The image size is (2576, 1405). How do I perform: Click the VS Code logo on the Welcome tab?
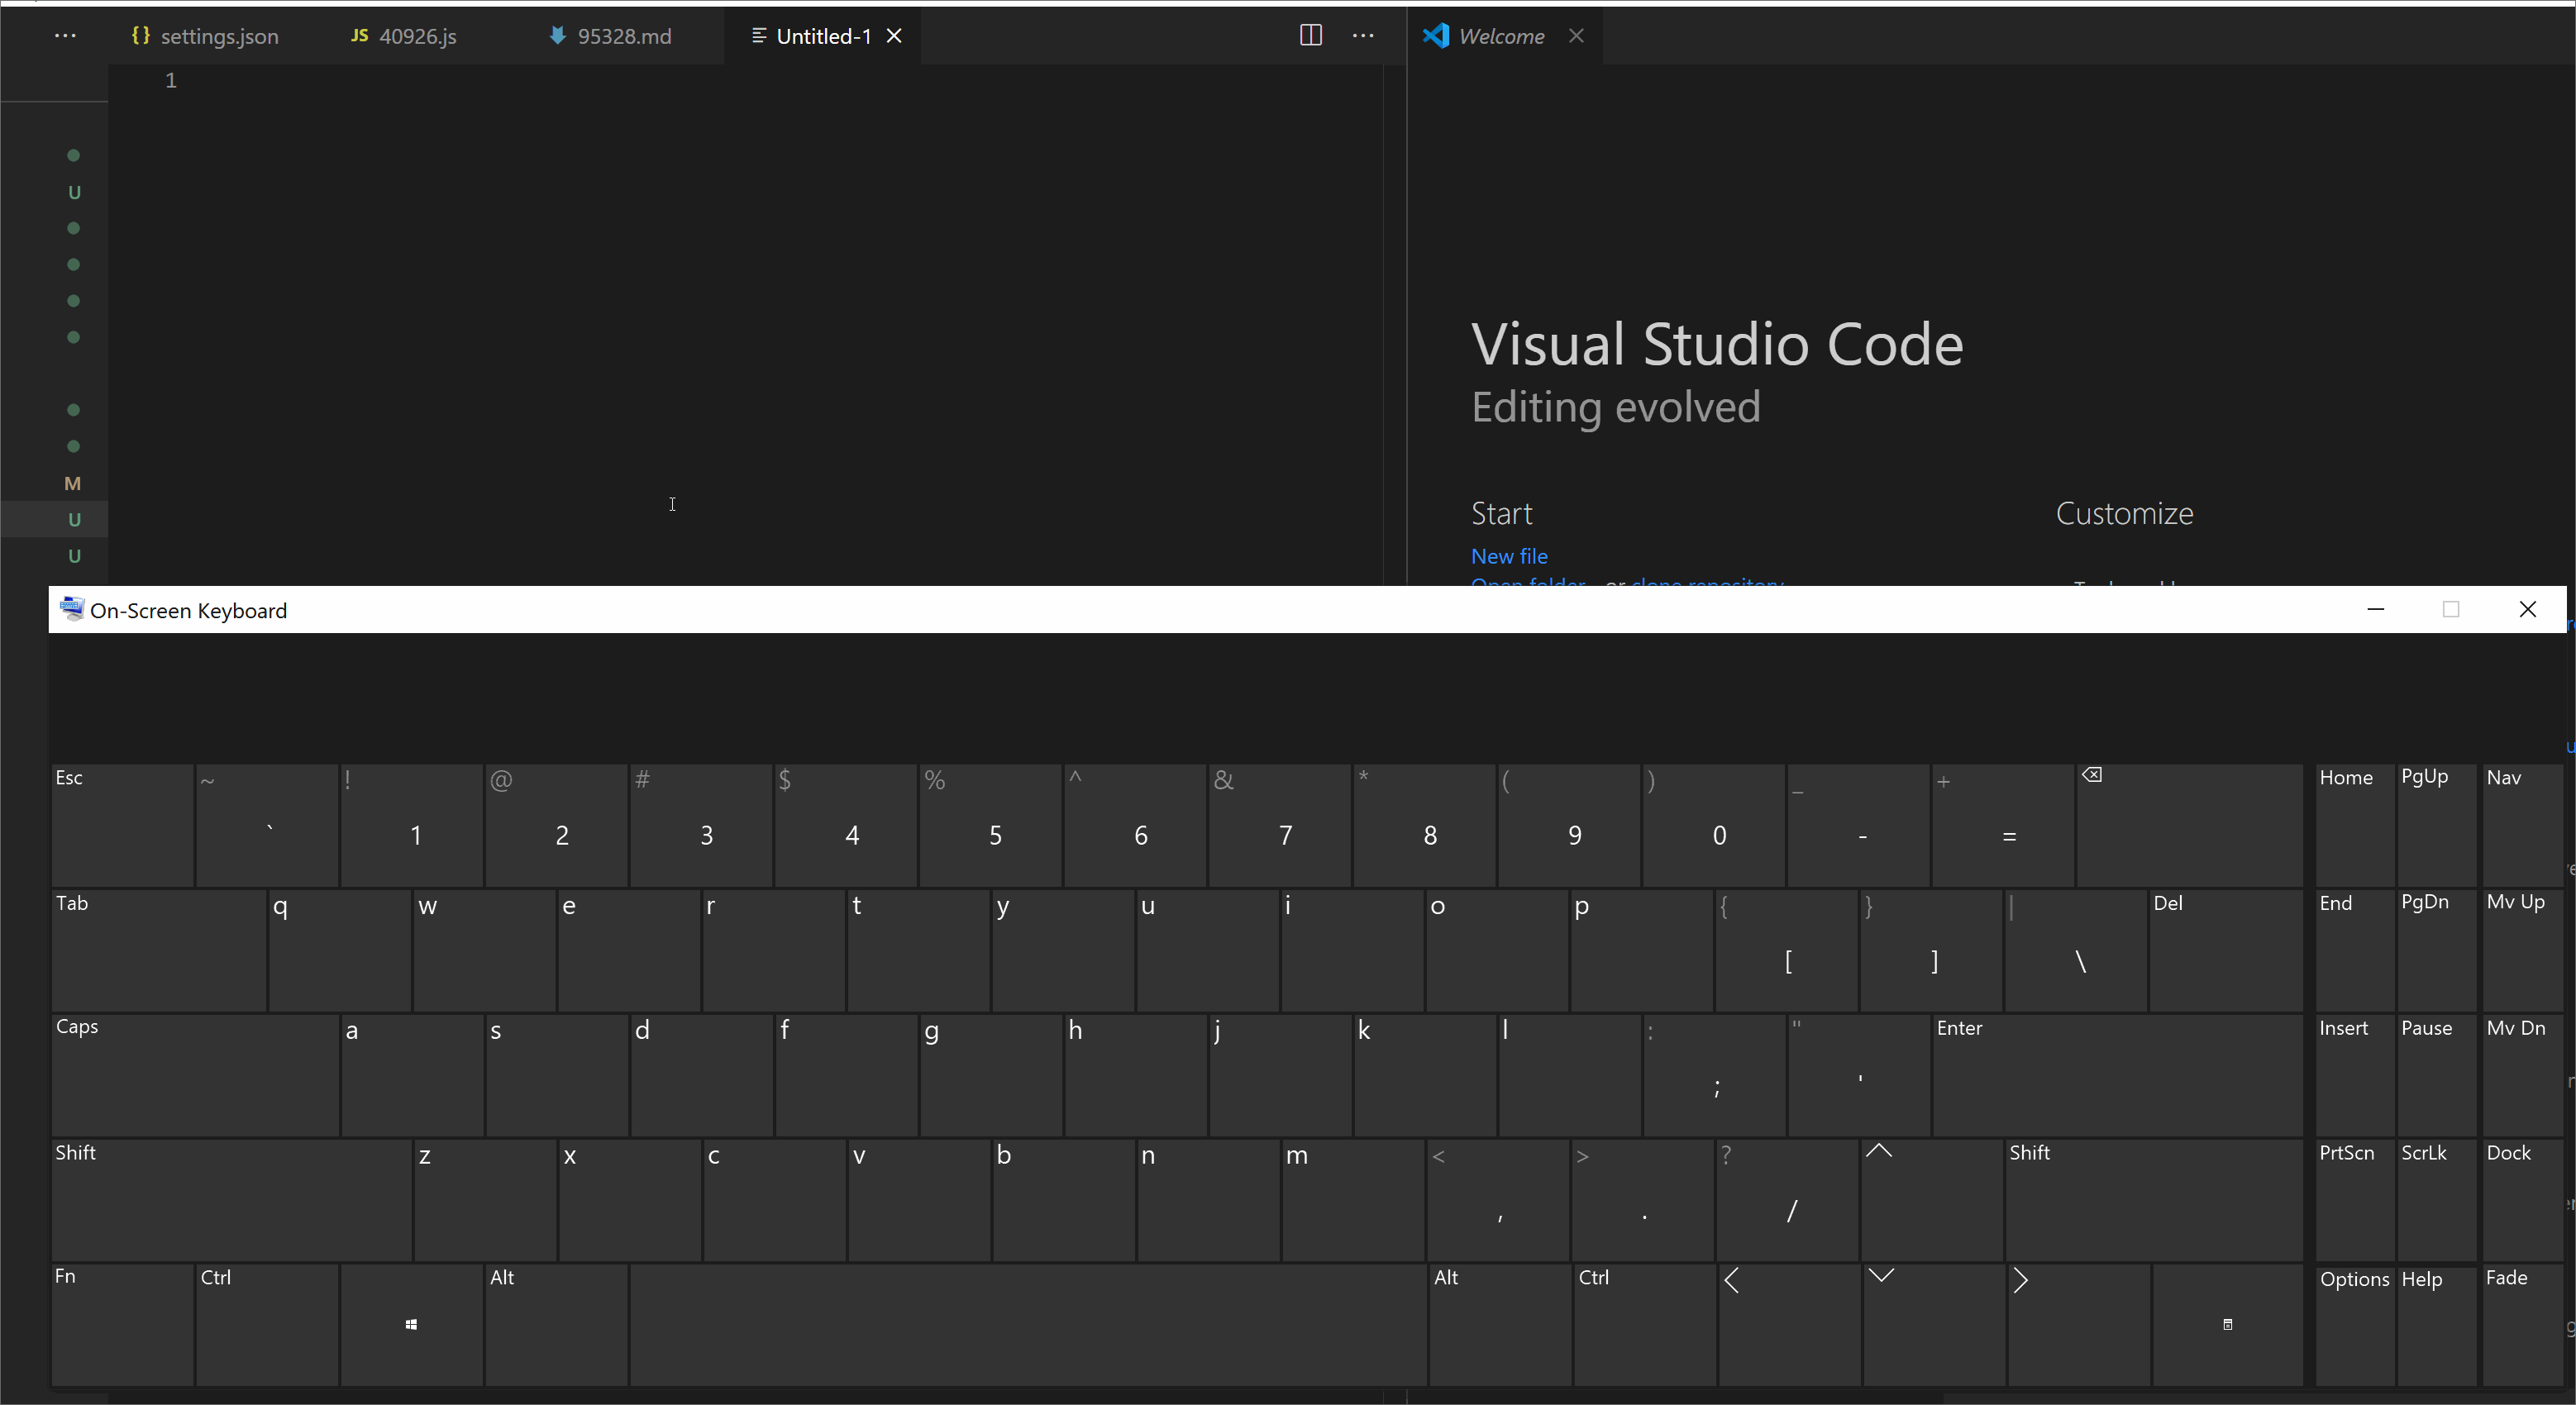point(1436,36)
